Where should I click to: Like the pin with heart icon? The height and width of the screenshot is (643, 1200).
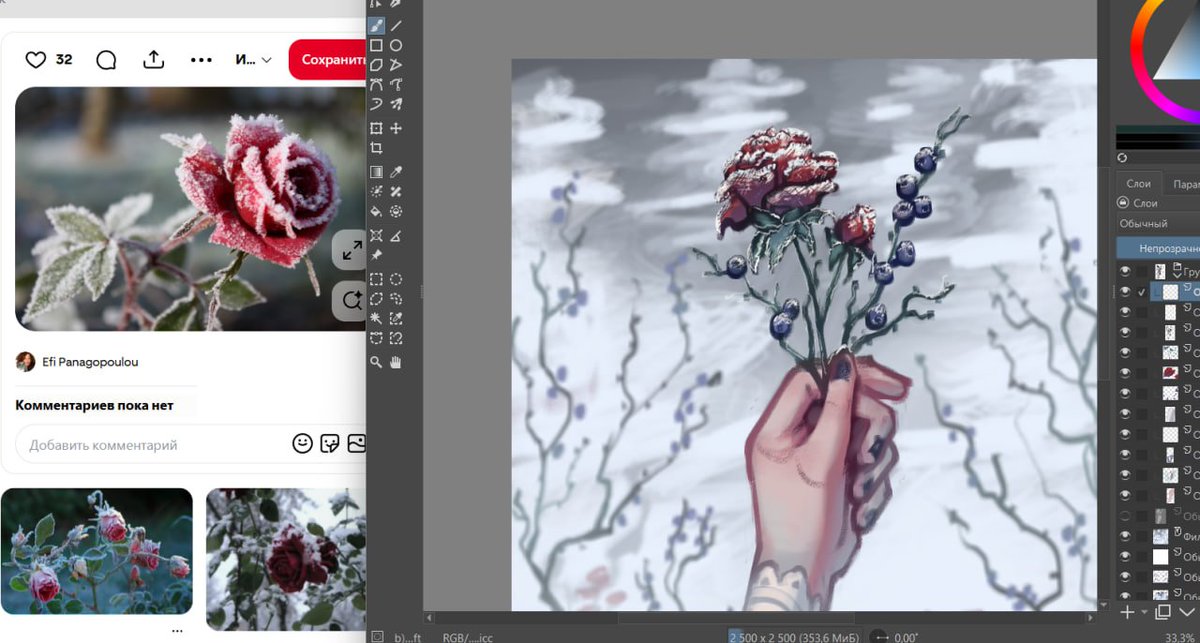36,60
